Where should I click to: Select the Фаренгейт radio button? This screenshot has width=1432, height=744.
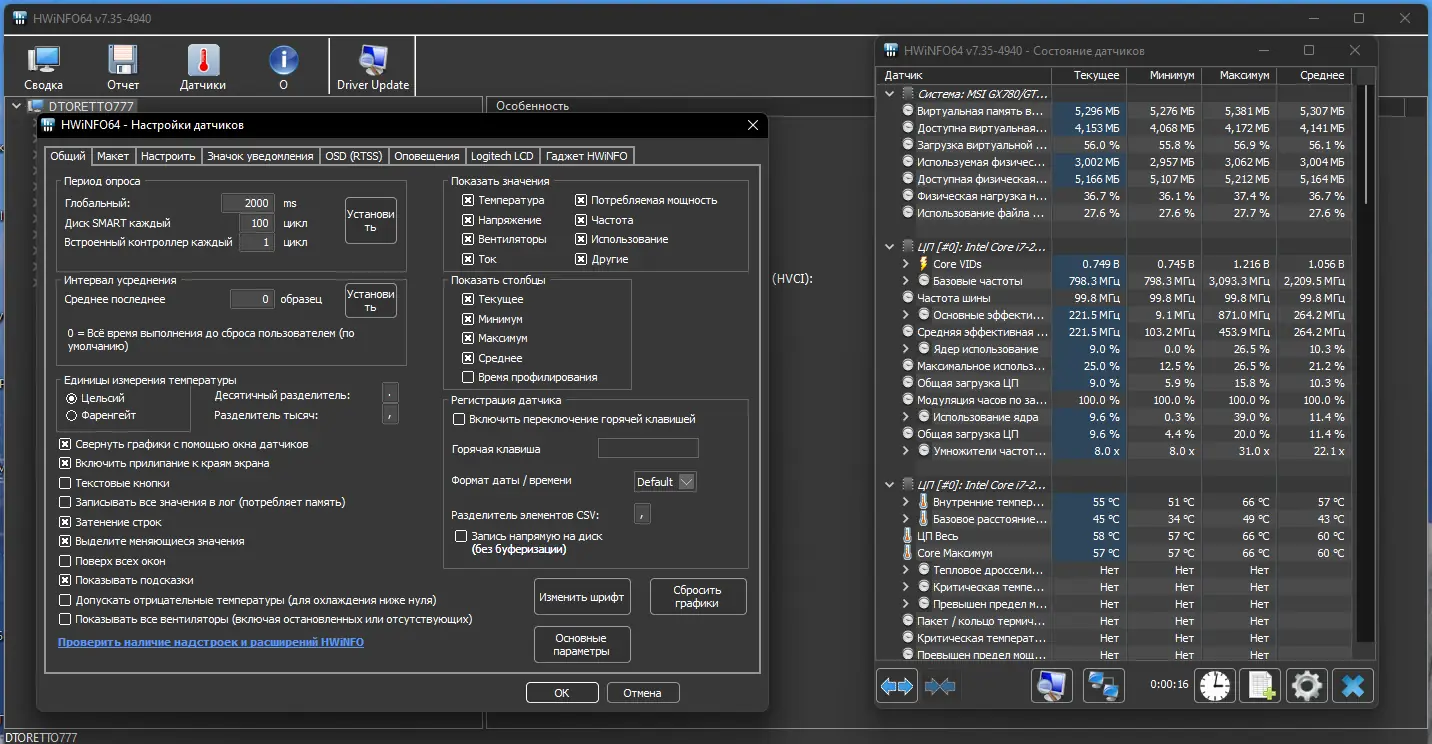pyautogui.click(x=71, y=415)
